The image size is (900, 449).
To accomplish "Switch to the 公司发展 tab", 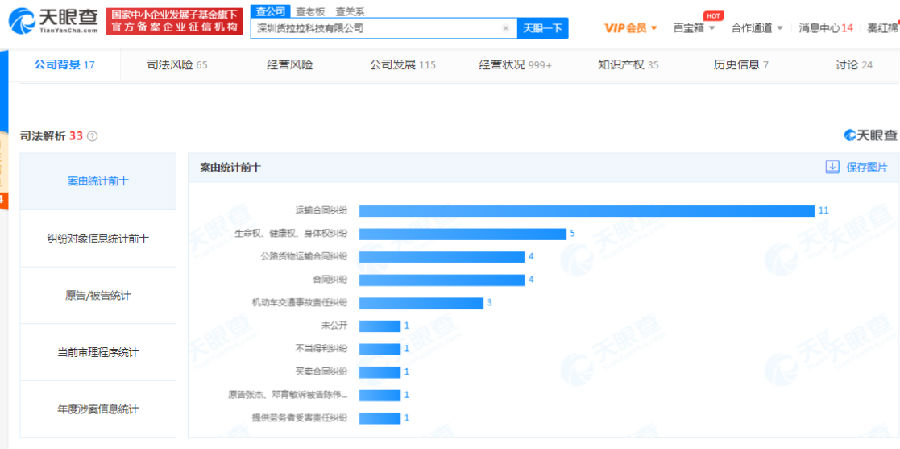I will coord(402,65).
